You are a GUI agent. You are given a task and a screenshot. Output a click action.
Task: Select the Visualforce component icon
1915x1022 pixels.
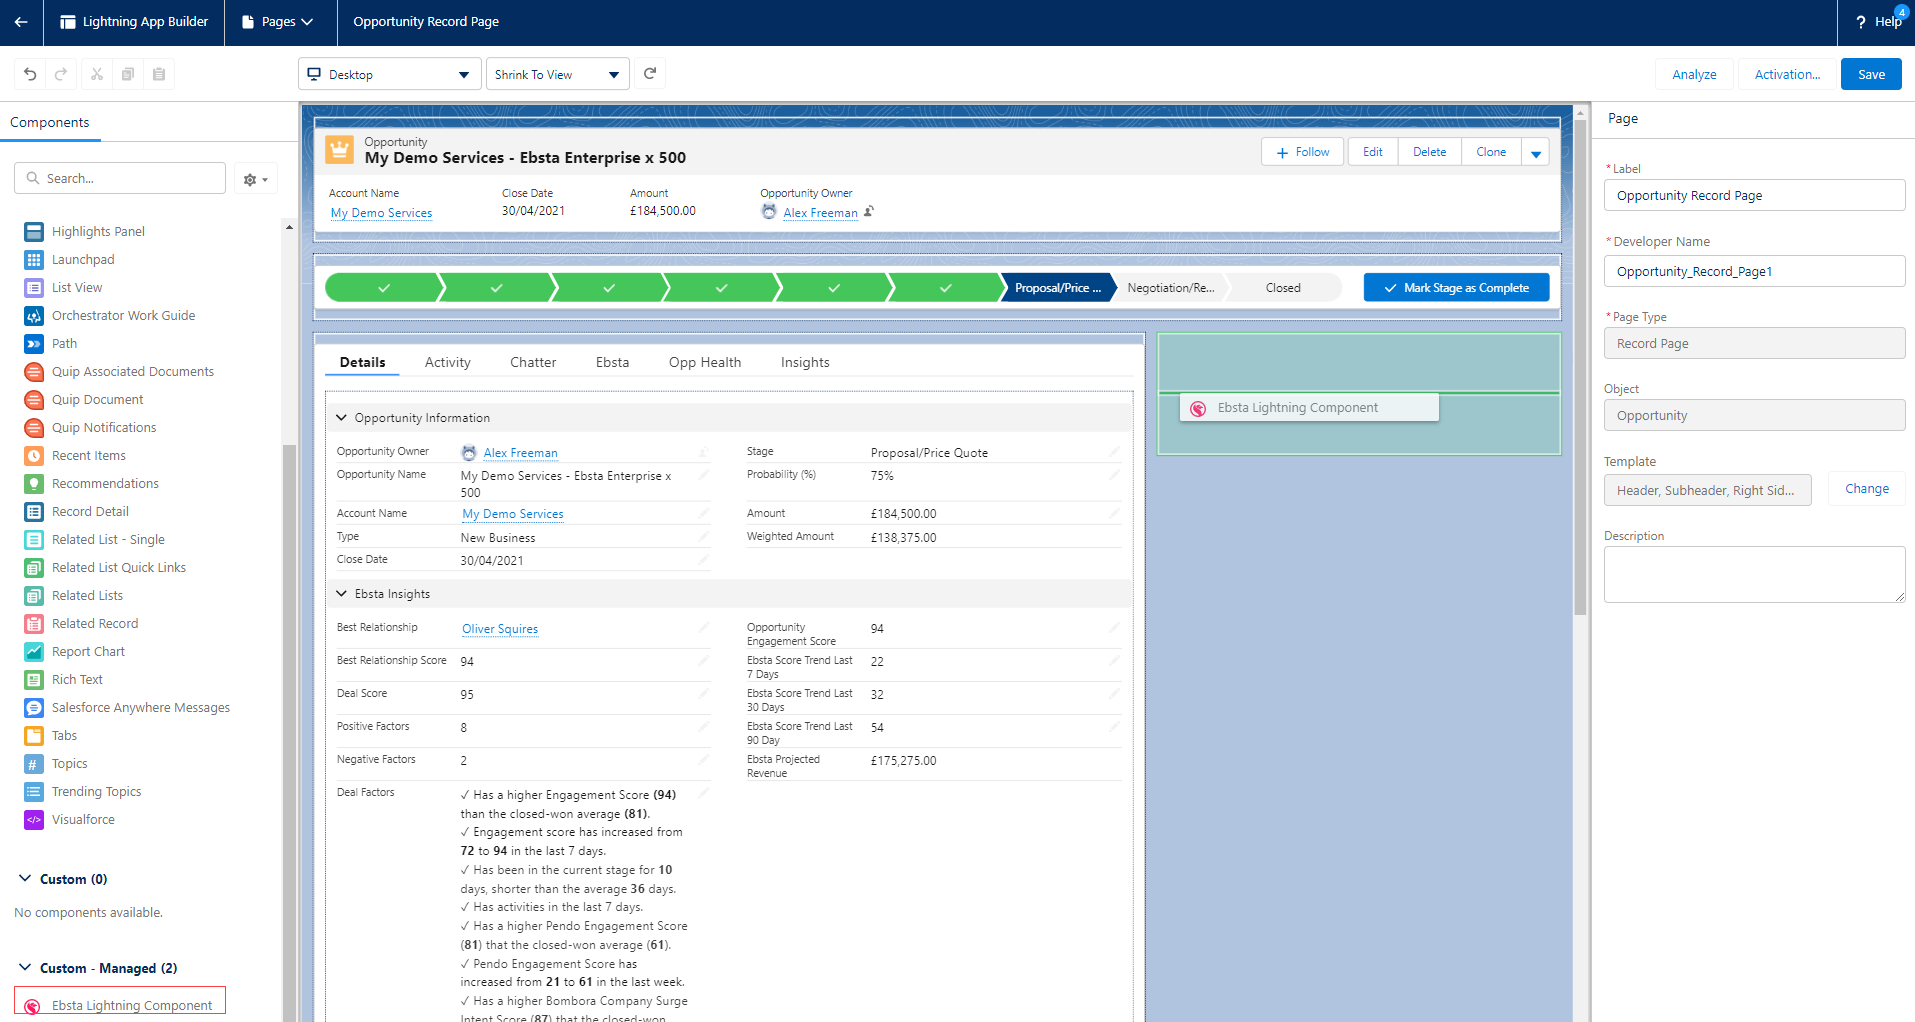point(34,820)
